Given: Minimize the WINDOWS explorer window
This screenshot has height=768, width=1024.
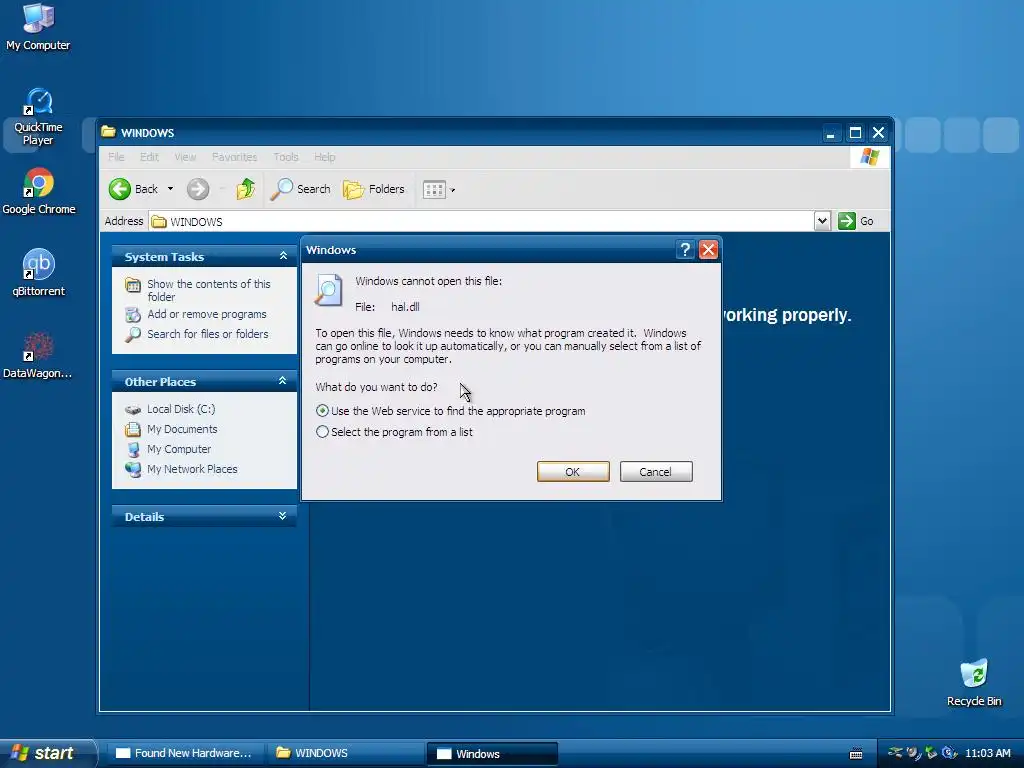Looking at the screenshot, I should point(830,133).
